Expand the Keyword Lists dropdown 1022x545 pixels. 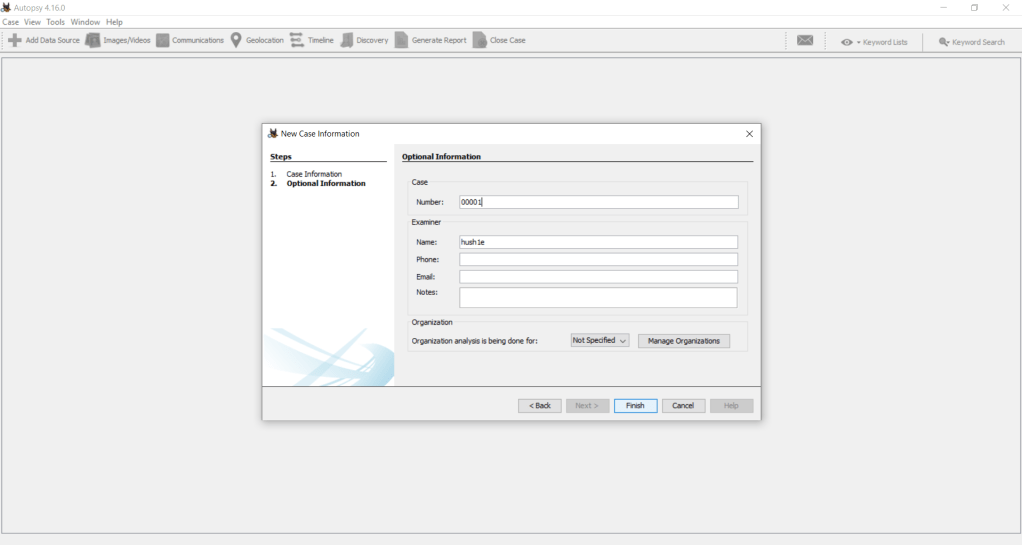tap(874, 42)
